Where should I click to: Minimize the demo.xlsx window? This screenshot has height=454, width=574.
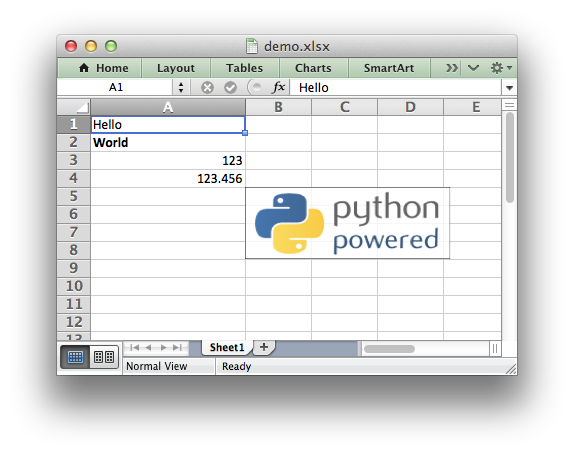pos(91,46)
